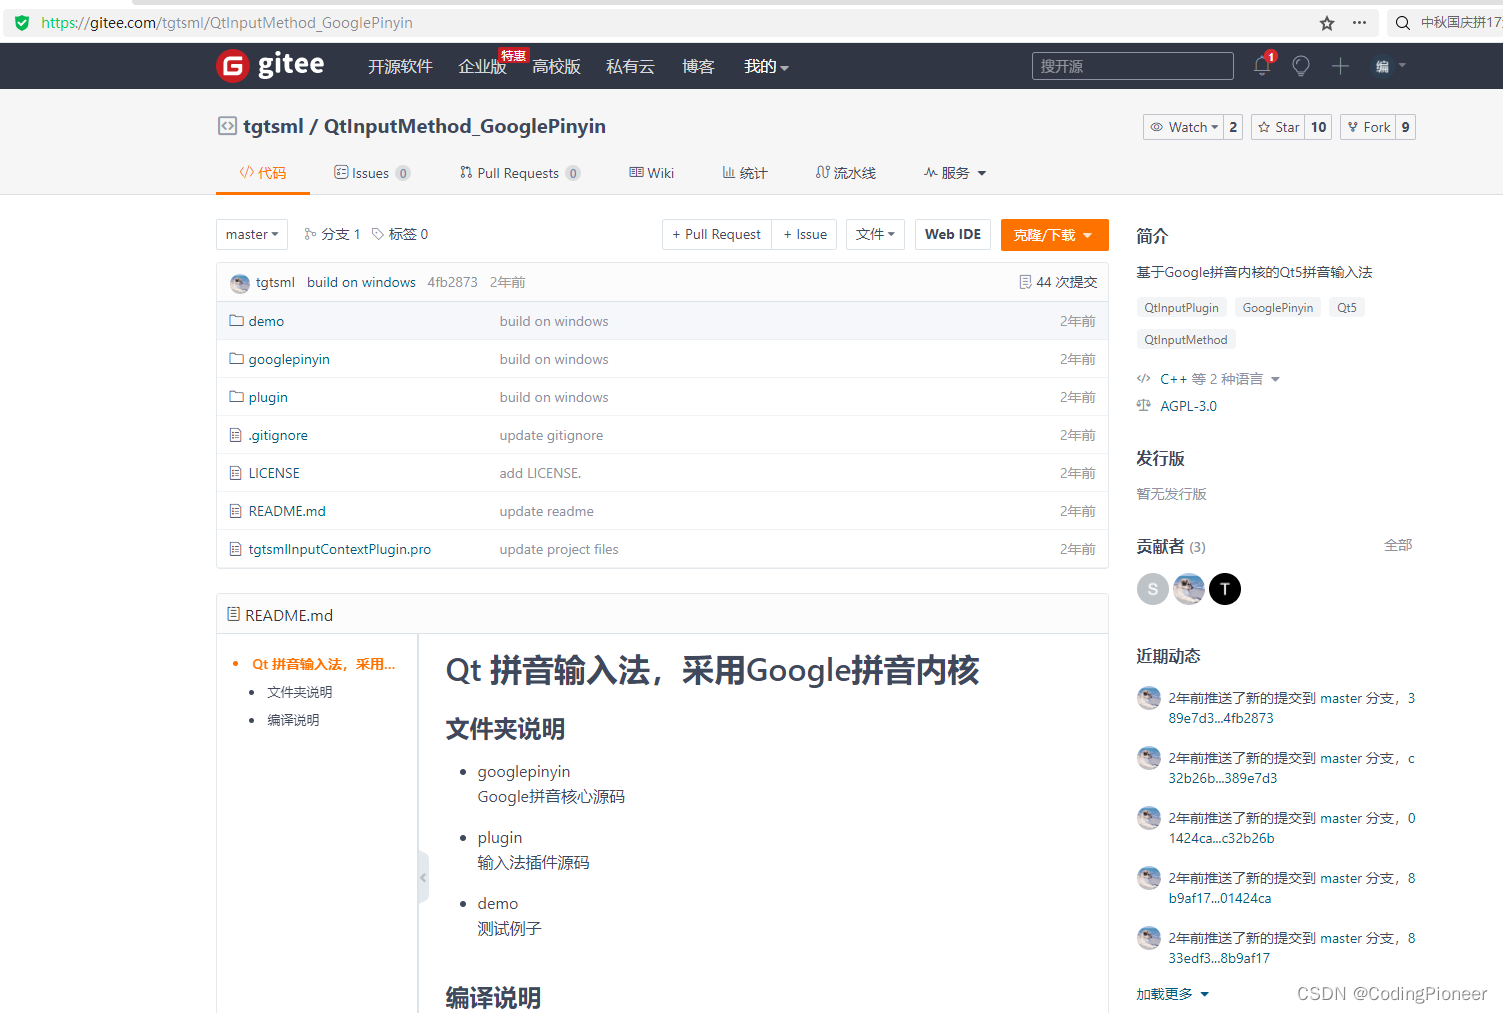This screenshot has height=1013, width=1503.
Task: Switch to the Issues tab
Action: click(x=371, y=172)
